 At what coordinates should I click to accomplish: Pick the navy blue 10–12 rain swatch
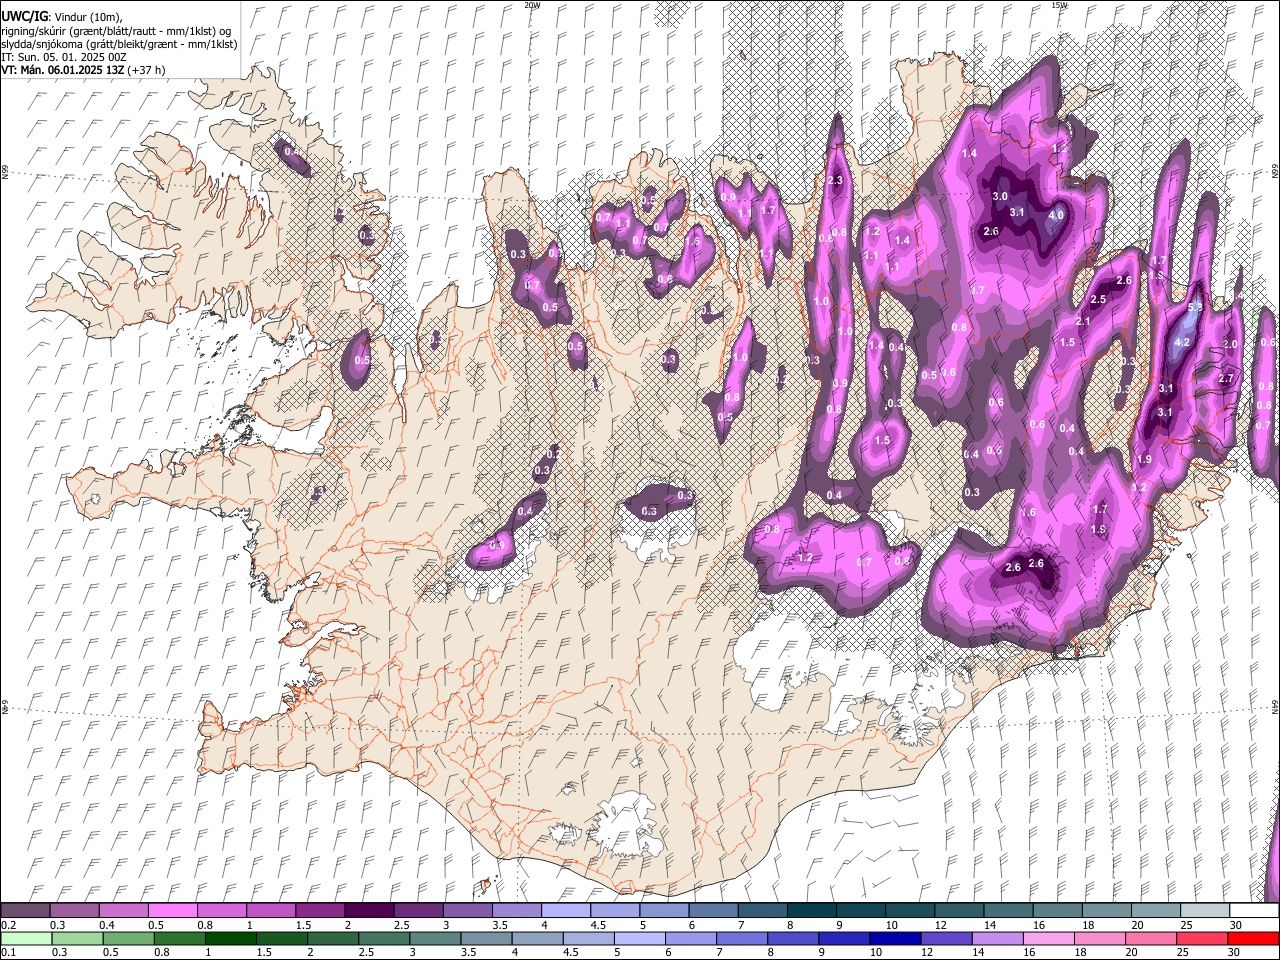click(894, 939)
